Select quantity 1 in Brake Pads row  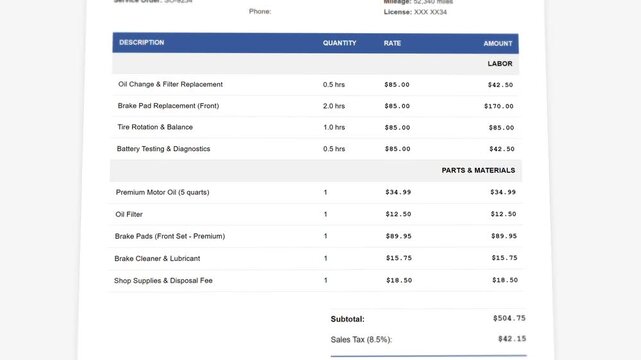325,236
